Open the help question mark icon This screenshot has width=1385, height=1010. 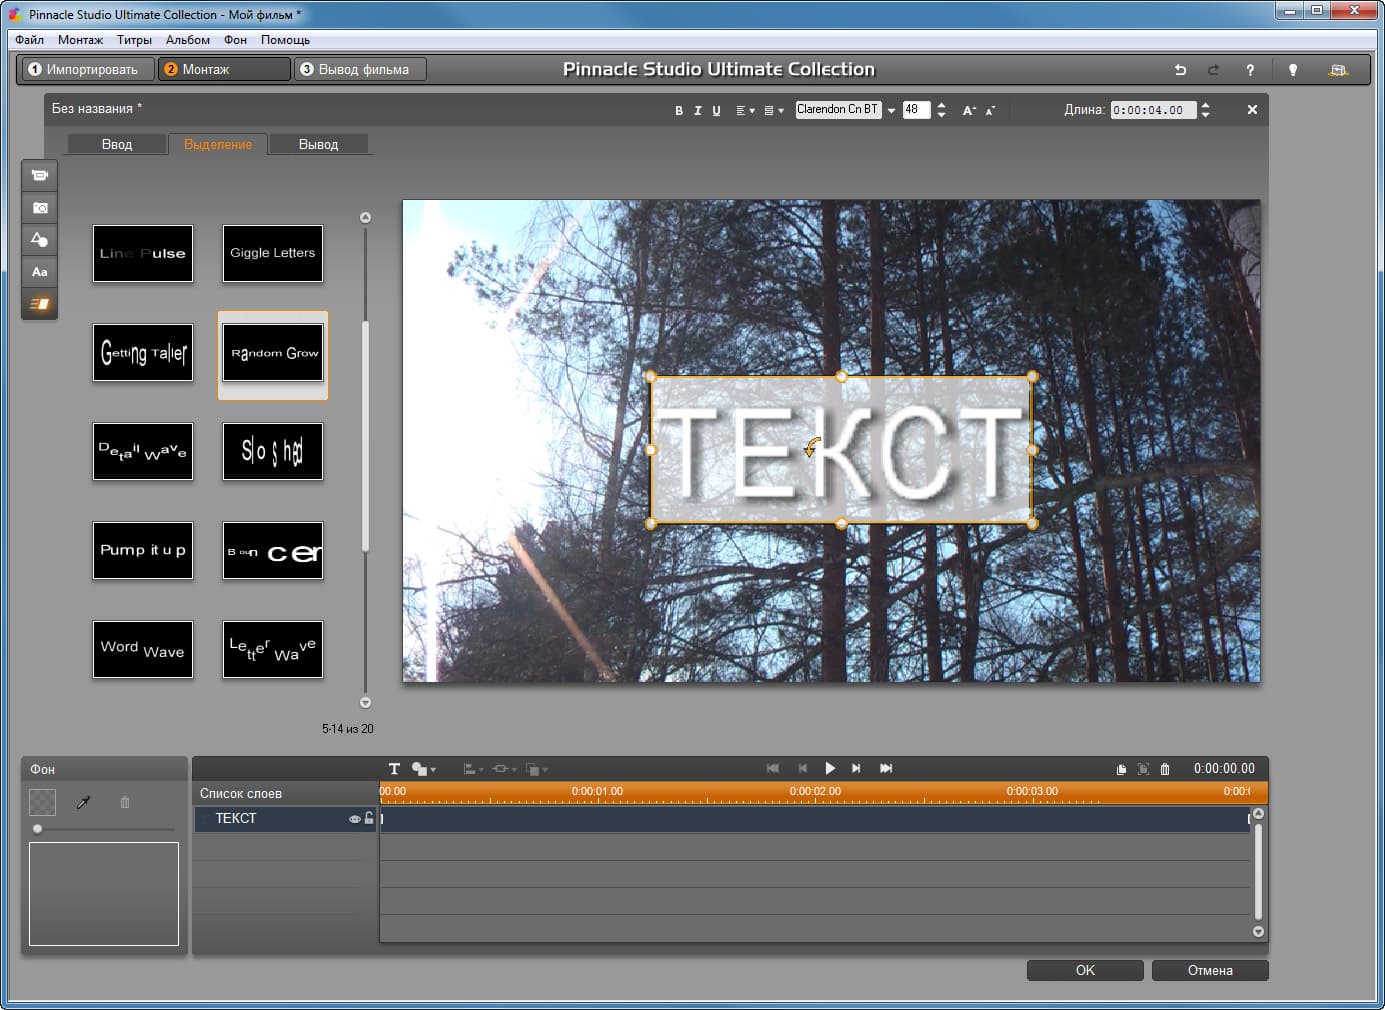[x=1249, y=70]
